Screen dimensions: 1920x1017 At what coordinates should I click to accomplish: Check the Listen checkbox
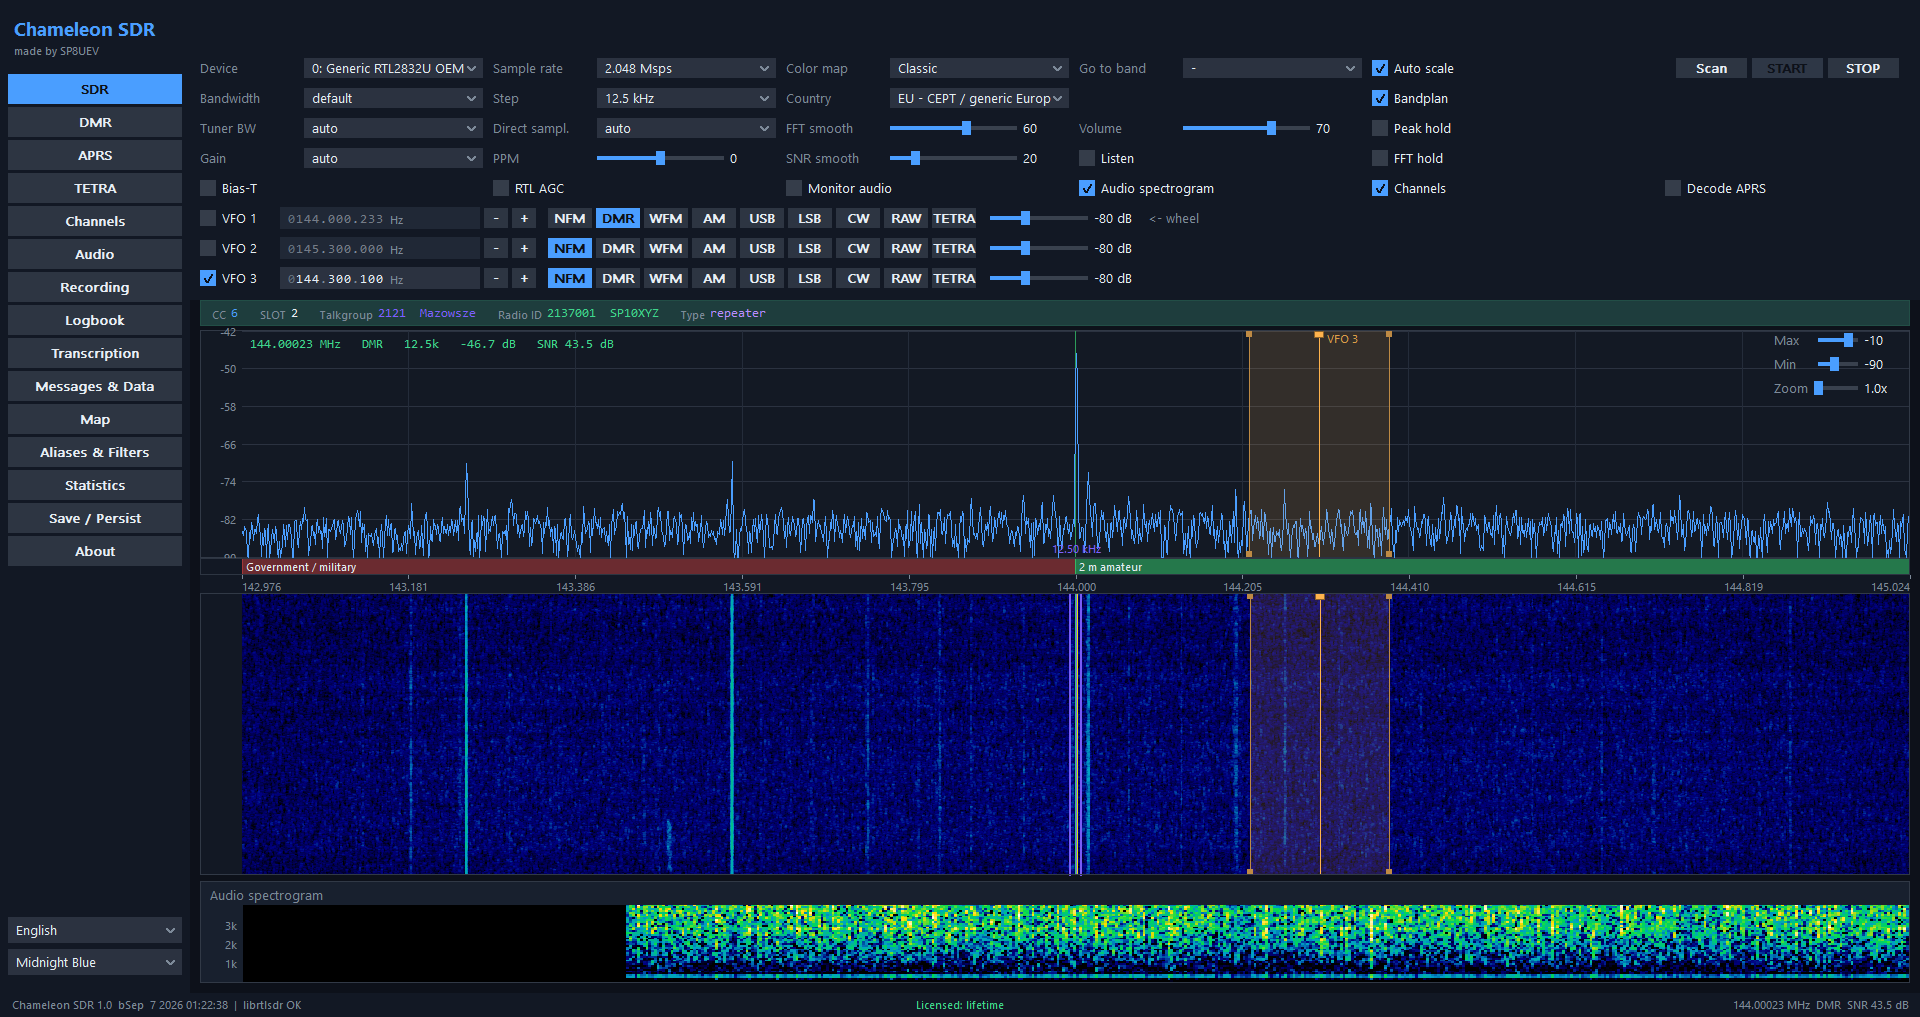[x=1087, y=158]
